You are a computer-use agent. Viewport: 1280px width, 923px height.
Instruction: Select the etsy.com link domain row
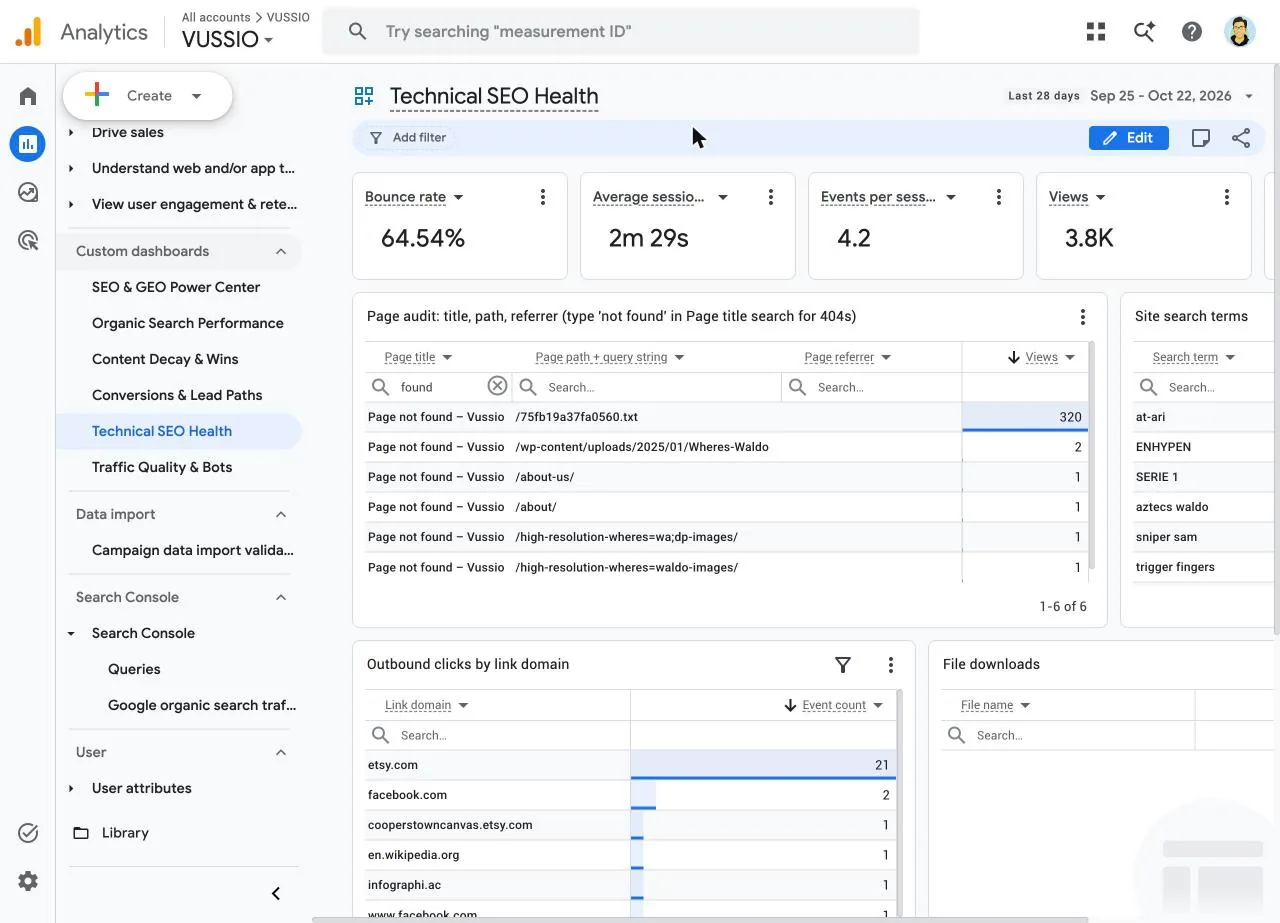point(630,765)
